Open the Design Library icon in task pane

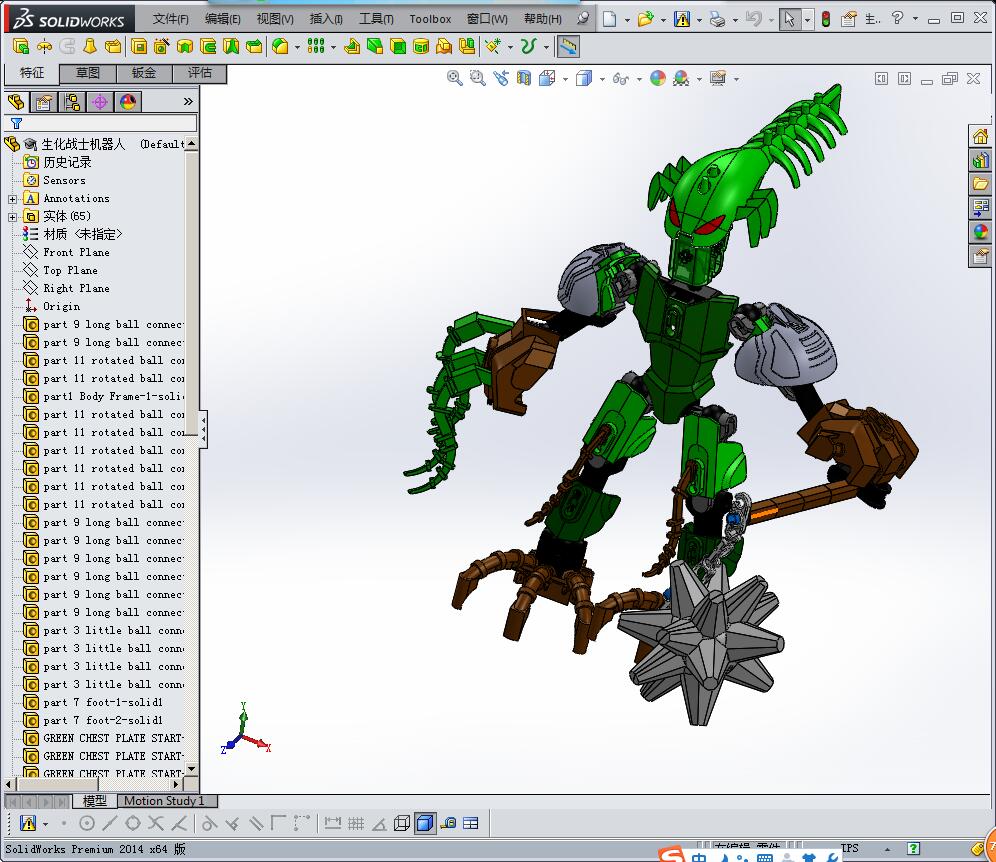980,161
